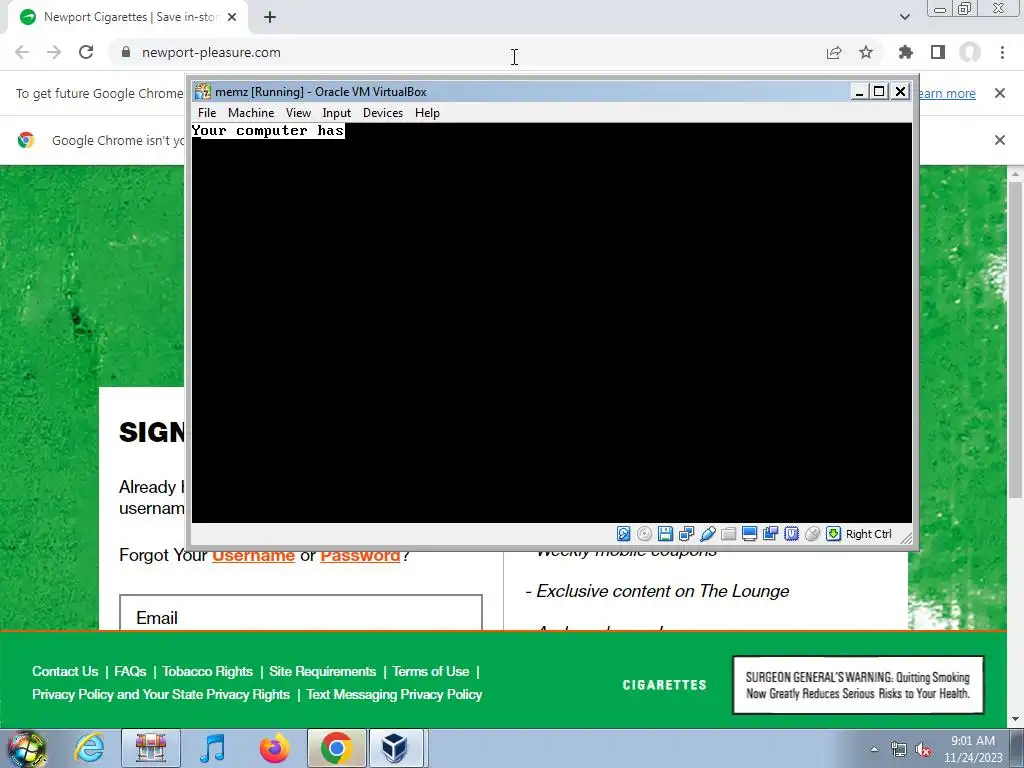The height and width of the screenshot is (768, 1024).
Task: Click the Chrome forward arrow button
Action: 54,52
